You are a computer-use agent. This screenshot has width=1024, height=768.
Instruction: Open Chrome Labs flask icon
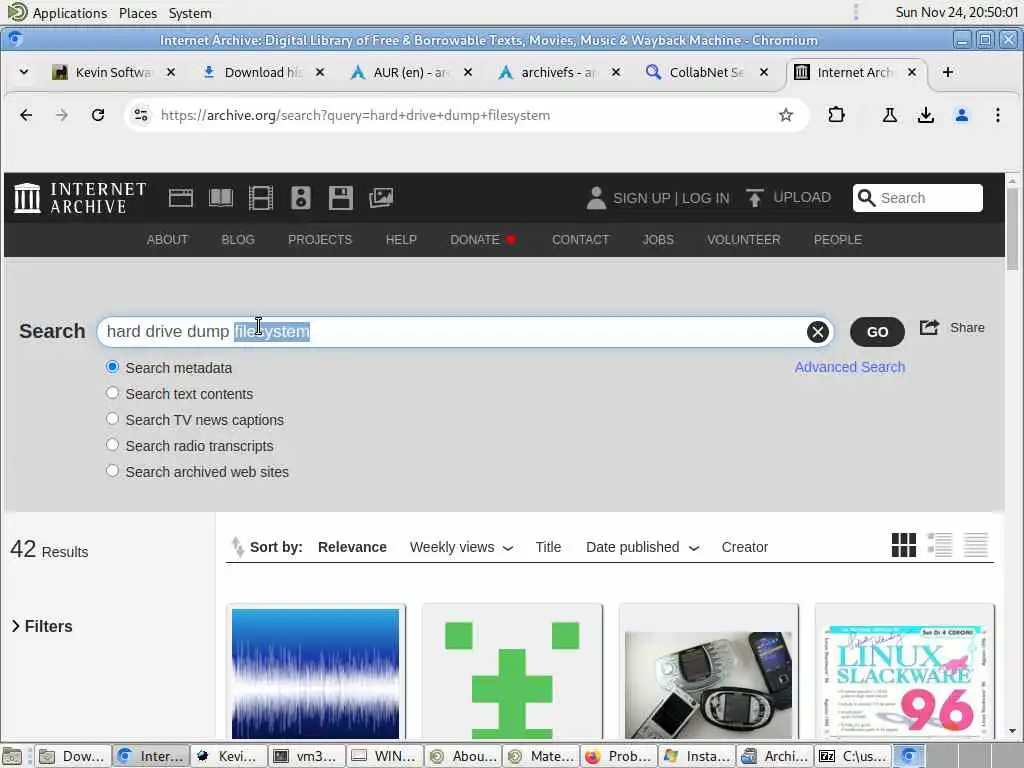pyautogui.click(x=889, y=116)
